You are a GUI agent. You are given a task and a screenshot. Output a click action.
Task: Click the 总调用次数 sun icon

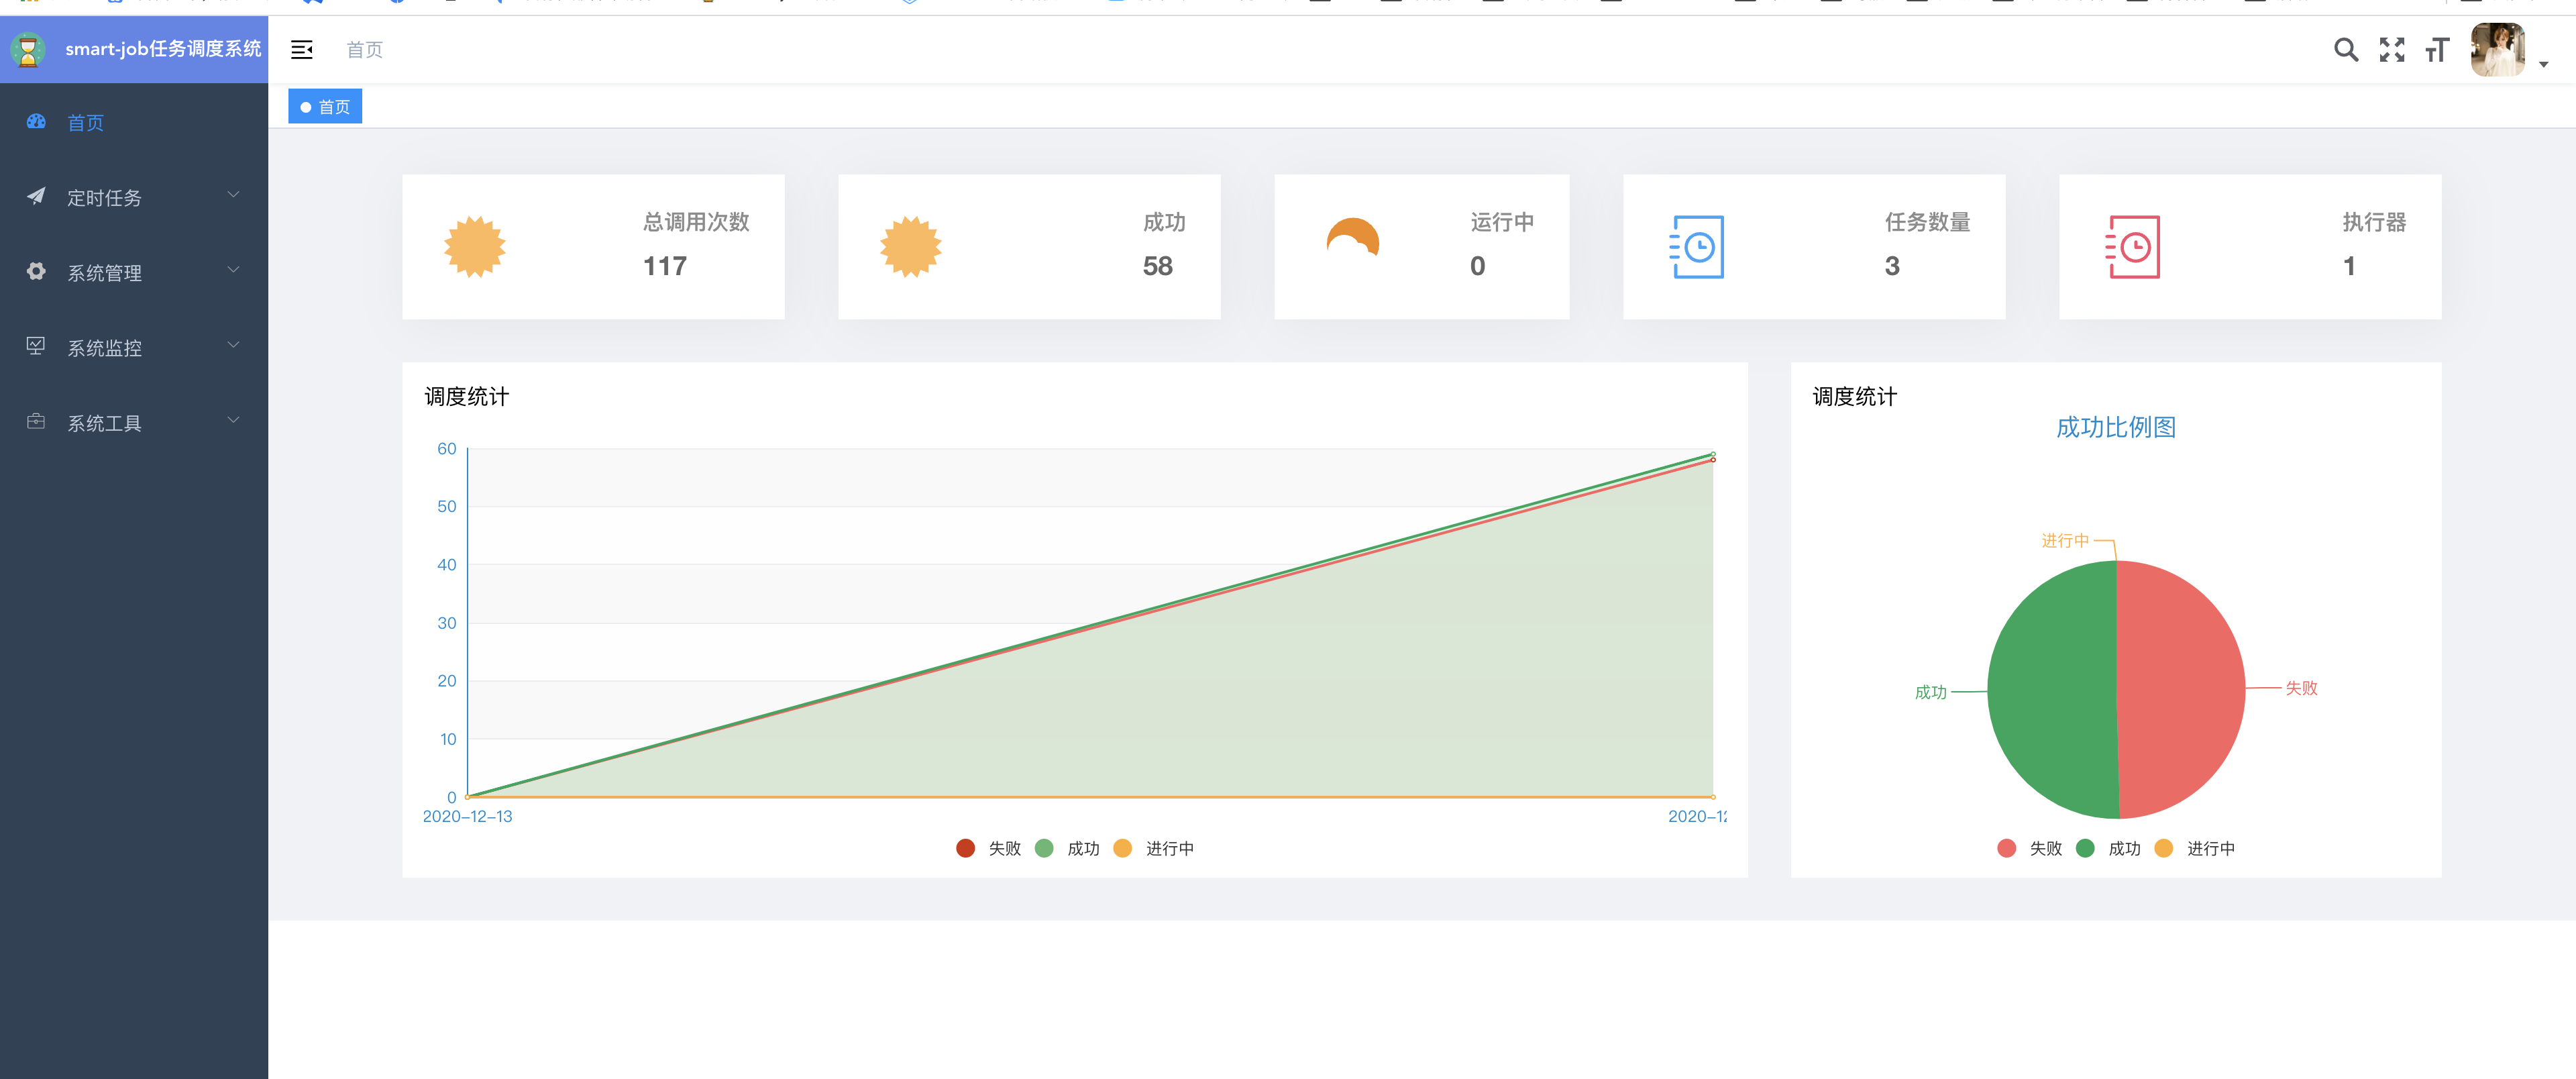[475, 247]
